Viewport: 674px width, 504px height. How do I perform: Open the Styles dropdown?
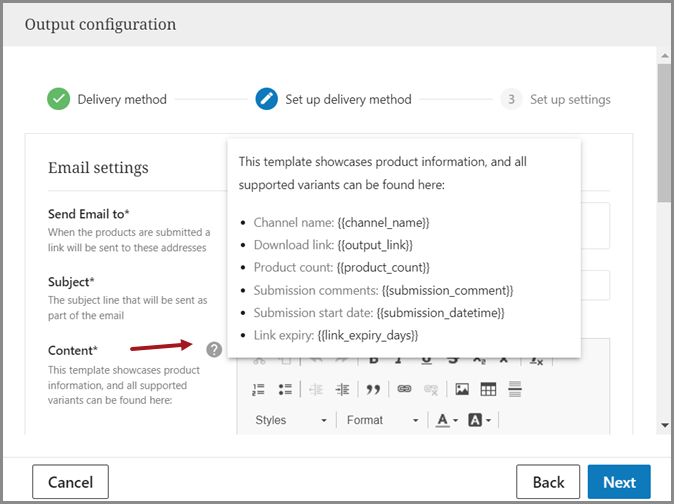point(290,420)
